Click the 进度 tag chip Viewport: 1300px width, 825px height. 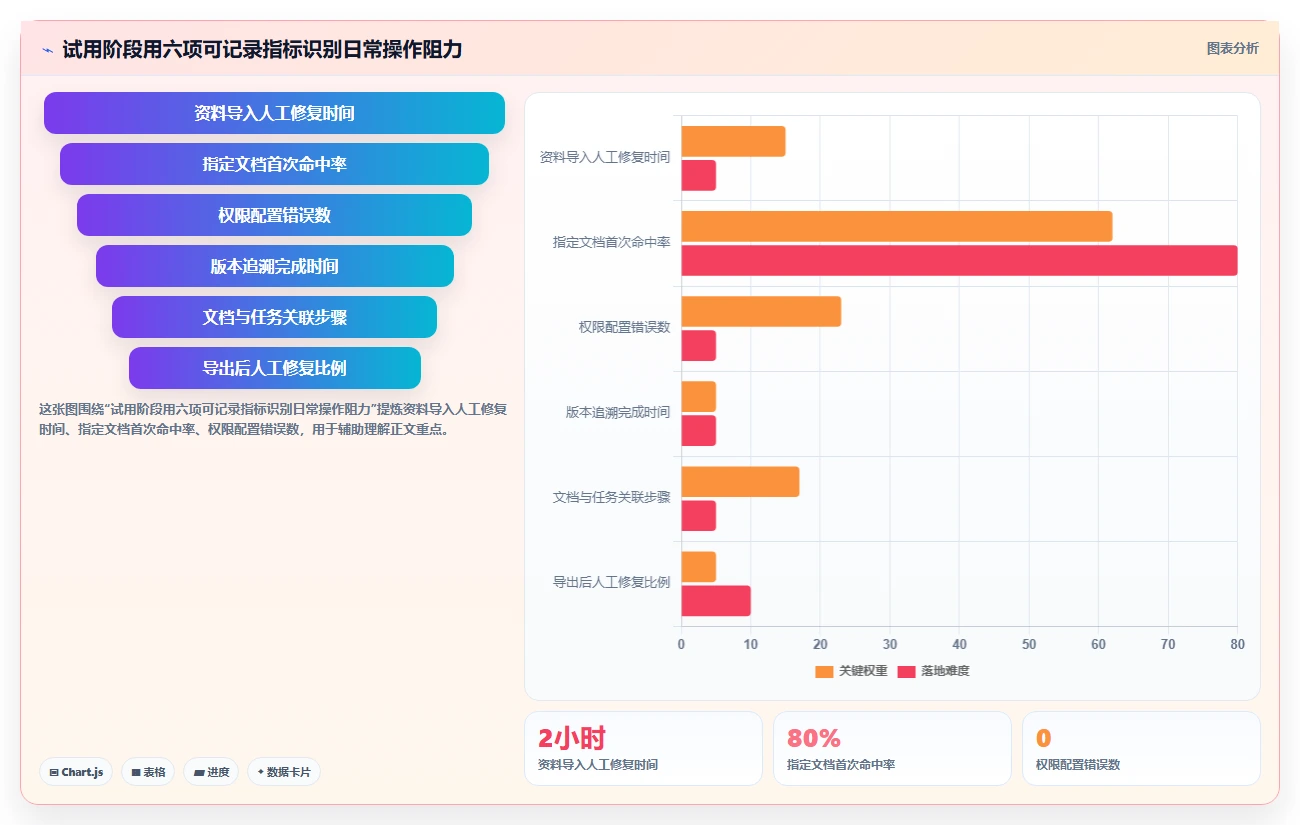pos(211,772)
